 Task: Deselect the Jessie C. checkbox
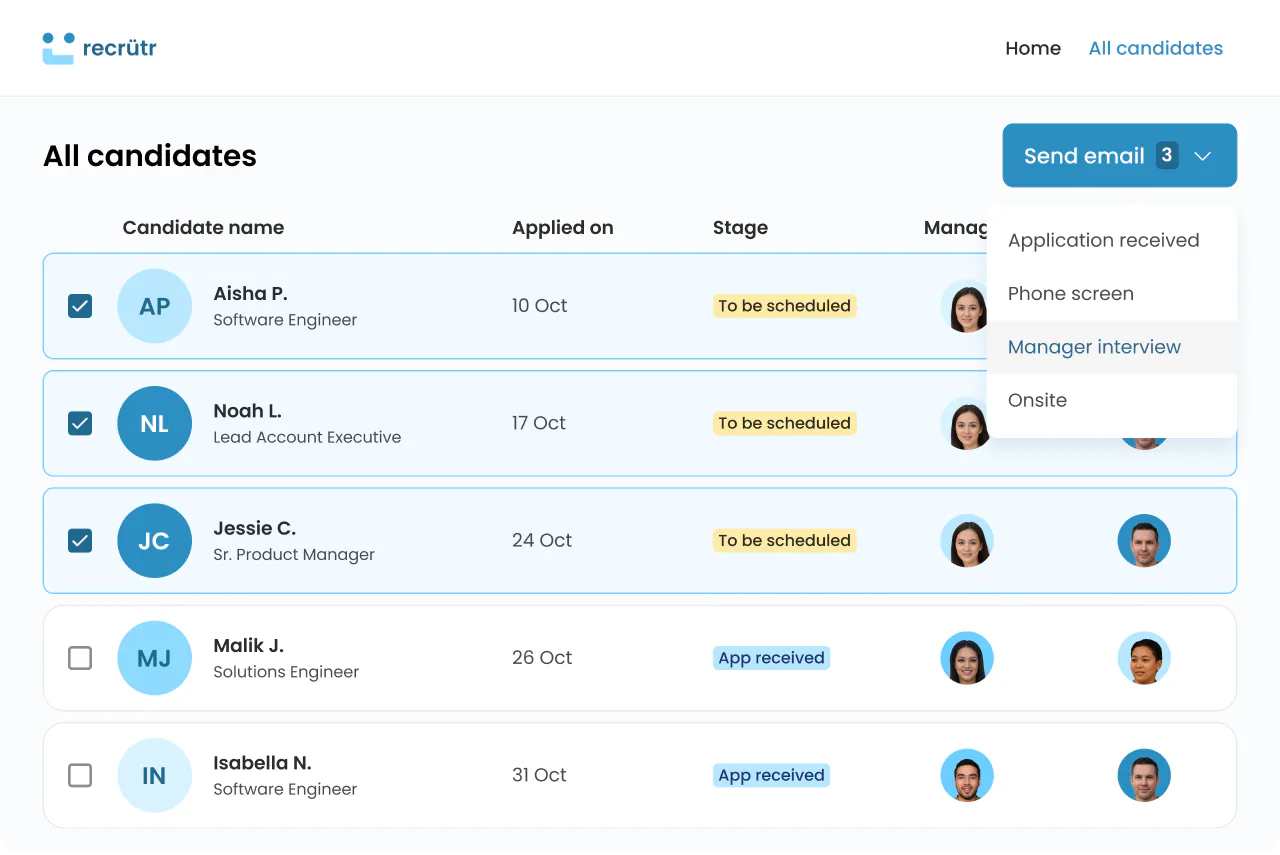[80, 541]
